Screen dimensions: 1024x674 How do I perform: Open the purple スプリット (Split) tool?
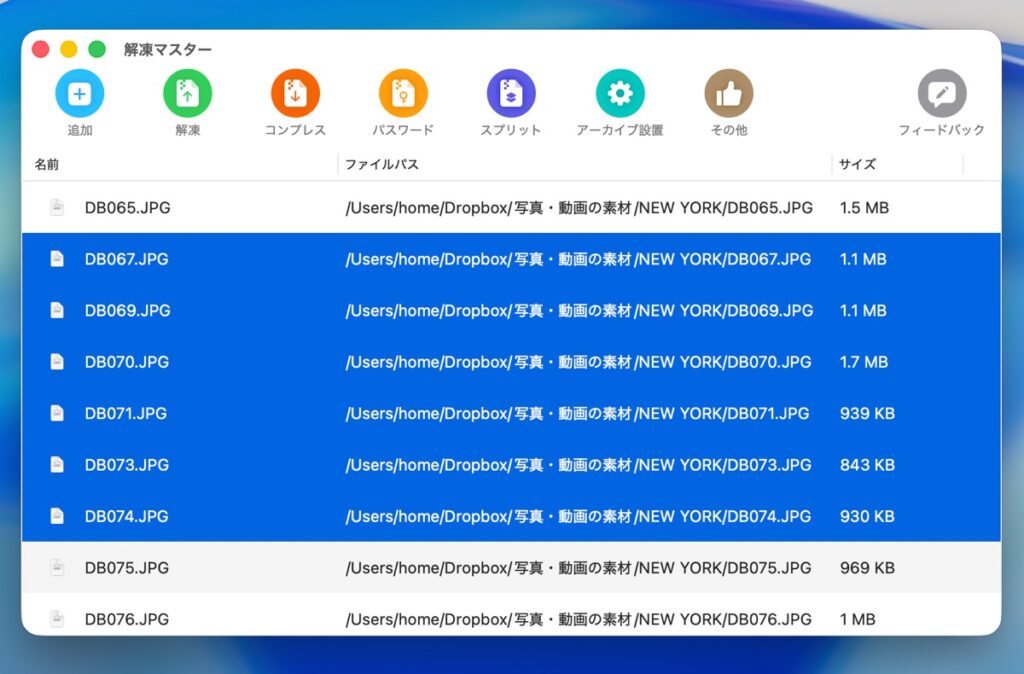pos(511,94)
